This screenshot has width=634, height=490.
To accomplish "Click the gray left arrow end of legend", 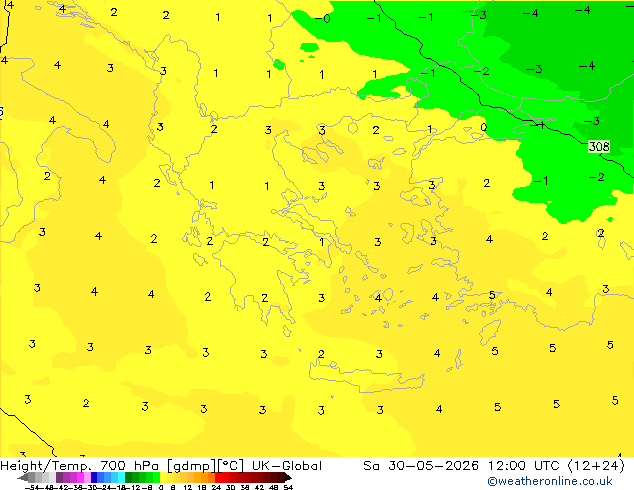I will [x=23, y=478].
